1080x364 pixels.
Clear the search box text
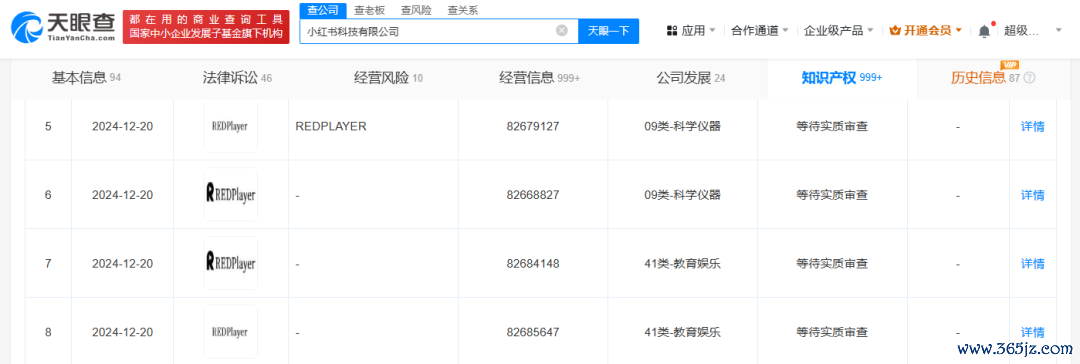coord(562,31)
